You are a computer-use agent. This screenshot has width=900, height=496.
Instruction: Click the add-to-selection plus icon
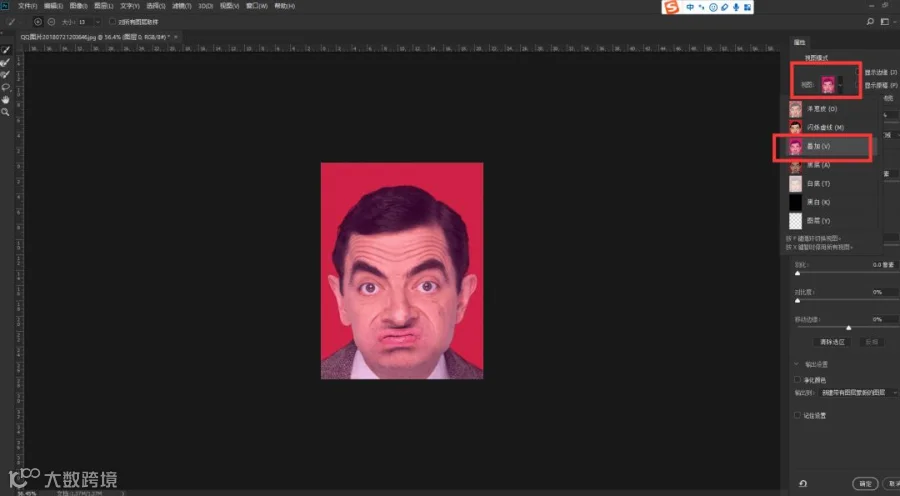[38, 22]
